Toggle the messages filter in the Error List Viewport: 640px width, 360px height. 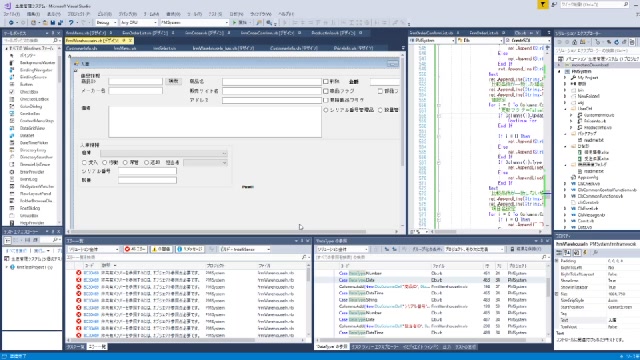pos(190,249)
